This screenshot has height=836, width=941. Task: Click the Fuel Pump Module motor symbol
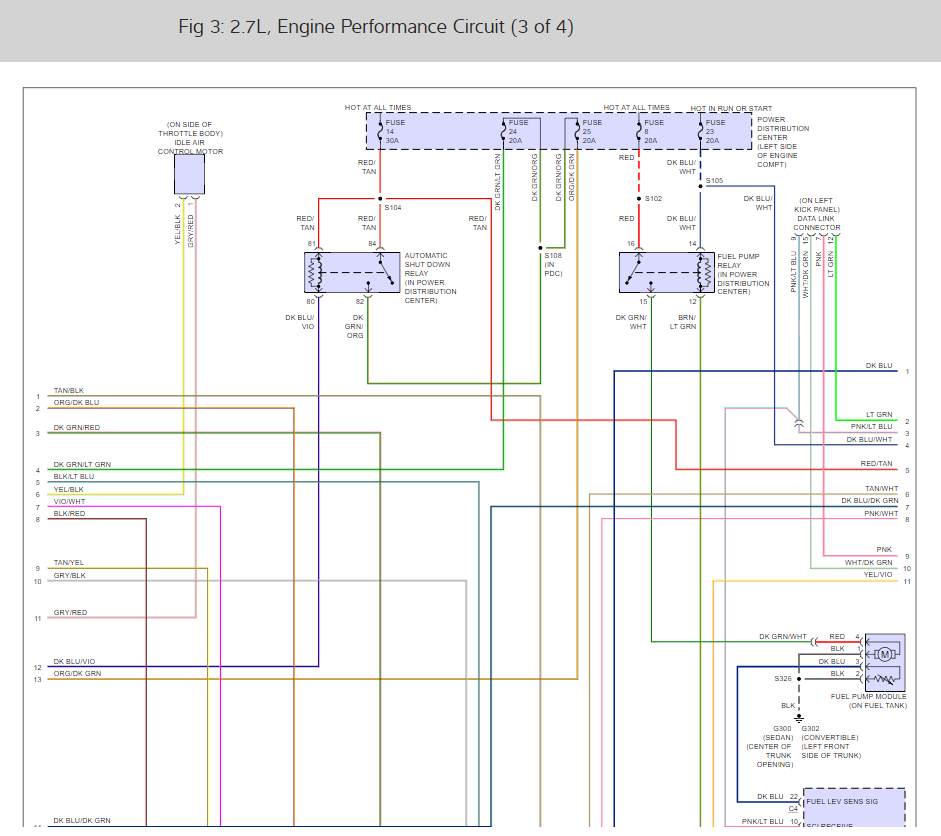click(x=884, y=655)
